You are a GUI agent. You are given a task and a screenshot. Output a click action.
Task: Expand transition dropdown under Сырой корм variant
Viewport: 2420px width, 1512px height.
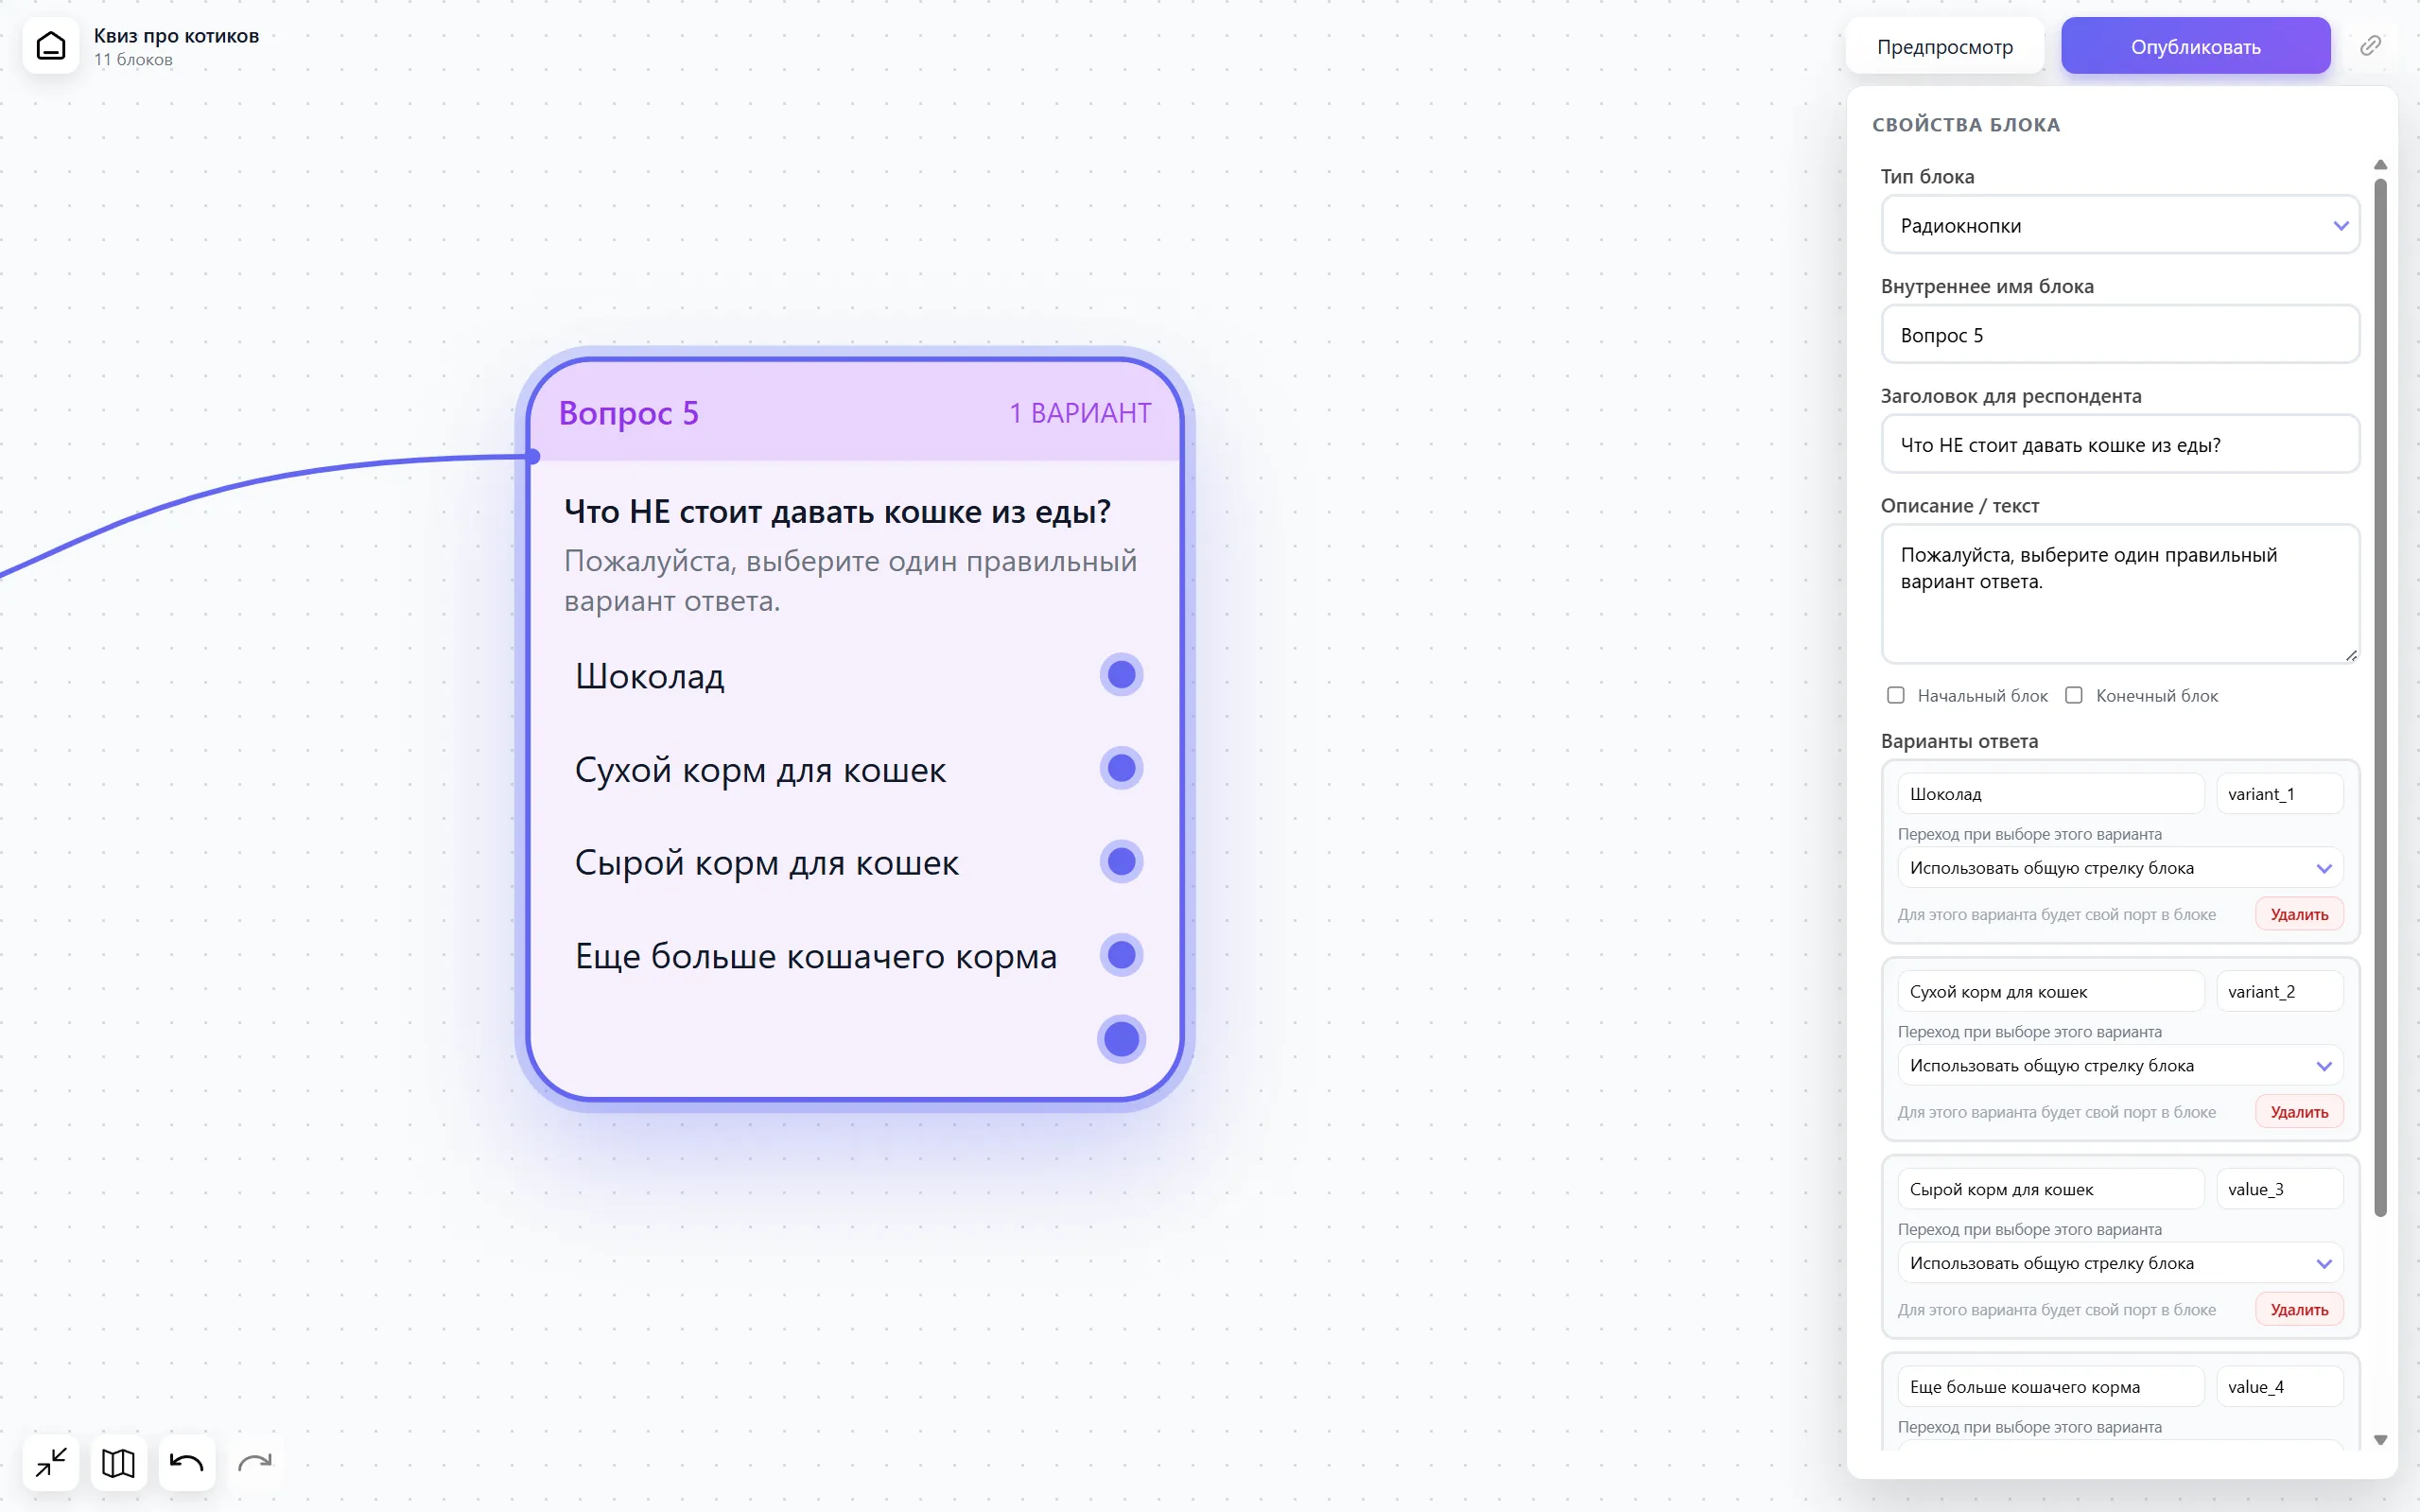point(2120,1263)
